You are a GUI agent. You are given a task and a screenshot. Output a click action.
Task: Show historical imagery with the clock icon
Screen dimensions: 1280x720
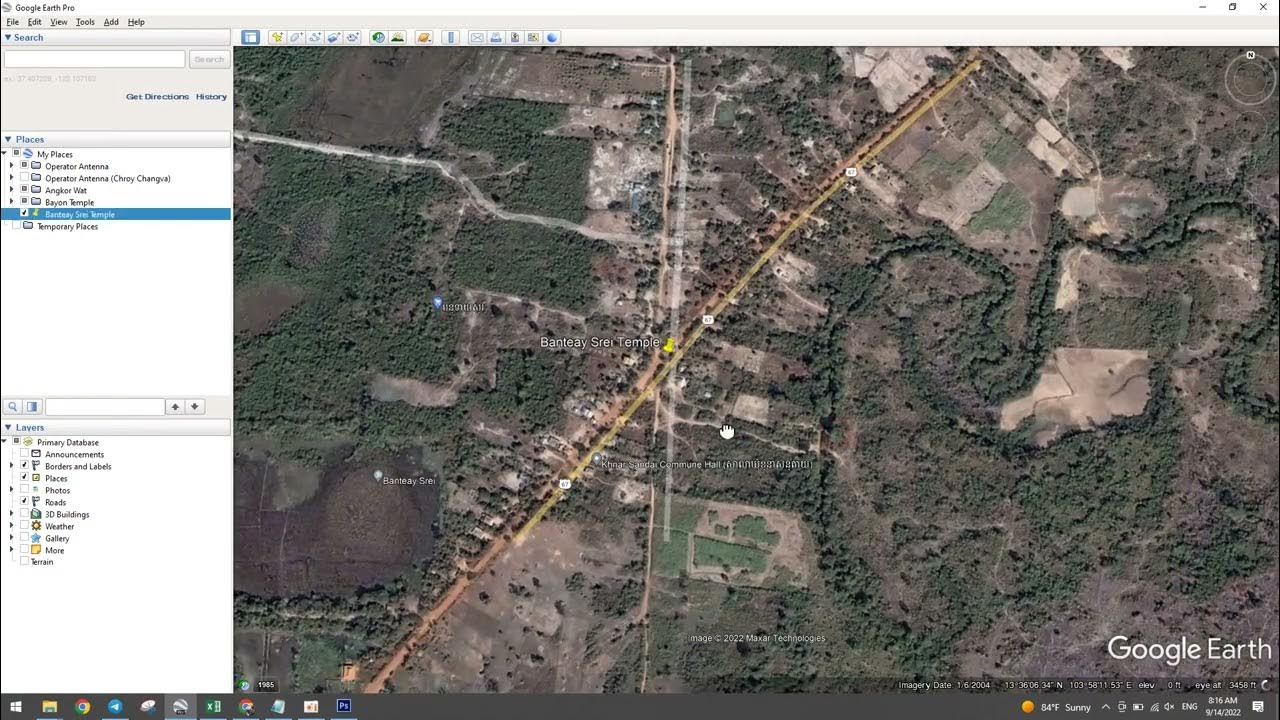(x=378, y=37)
